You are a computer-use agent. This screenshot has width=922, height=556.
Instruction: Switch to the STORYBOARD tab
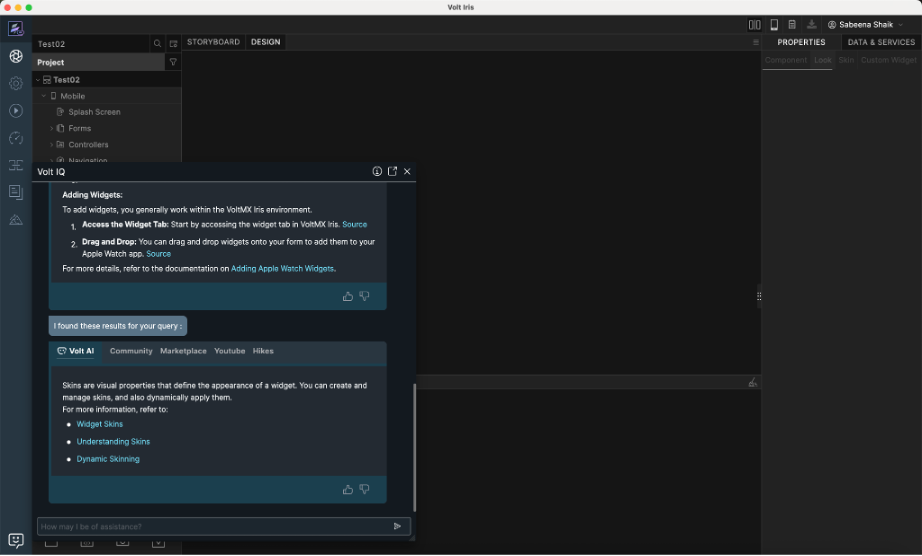click(x=213, y=42)
